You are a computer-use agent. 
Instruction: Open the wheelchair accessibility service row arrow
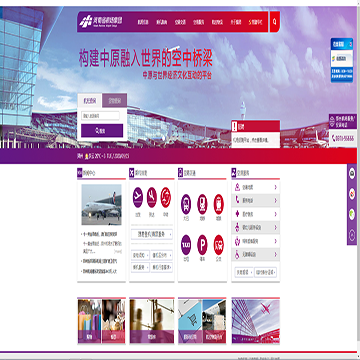(x=276, y=254)
